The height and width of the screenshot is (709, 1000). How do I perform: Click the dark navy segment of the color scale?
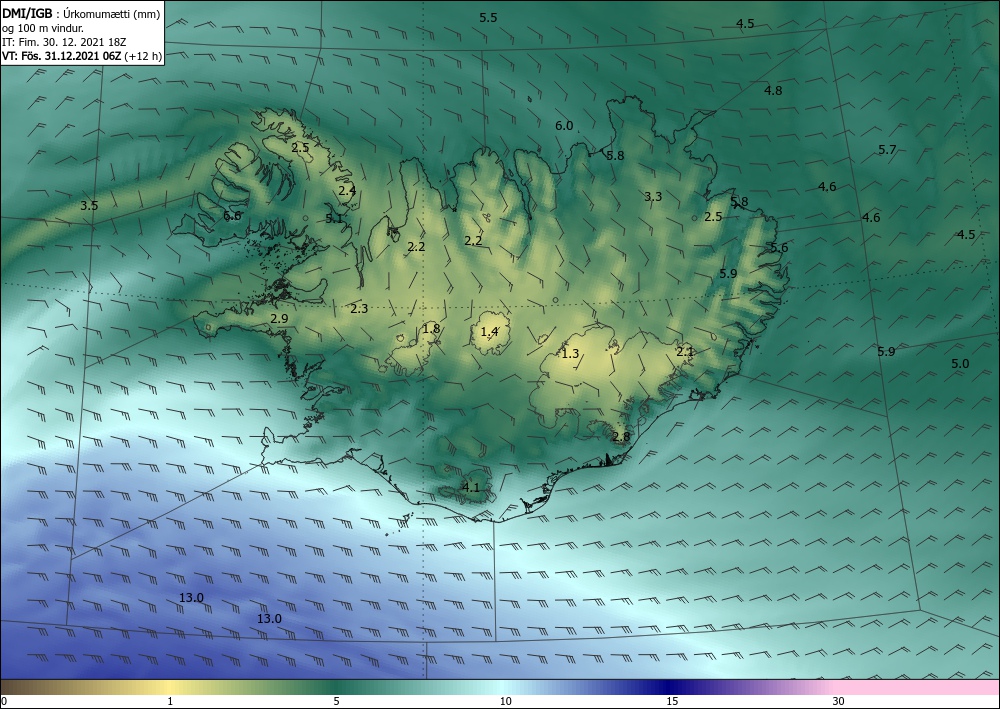[x=670, y=687]
